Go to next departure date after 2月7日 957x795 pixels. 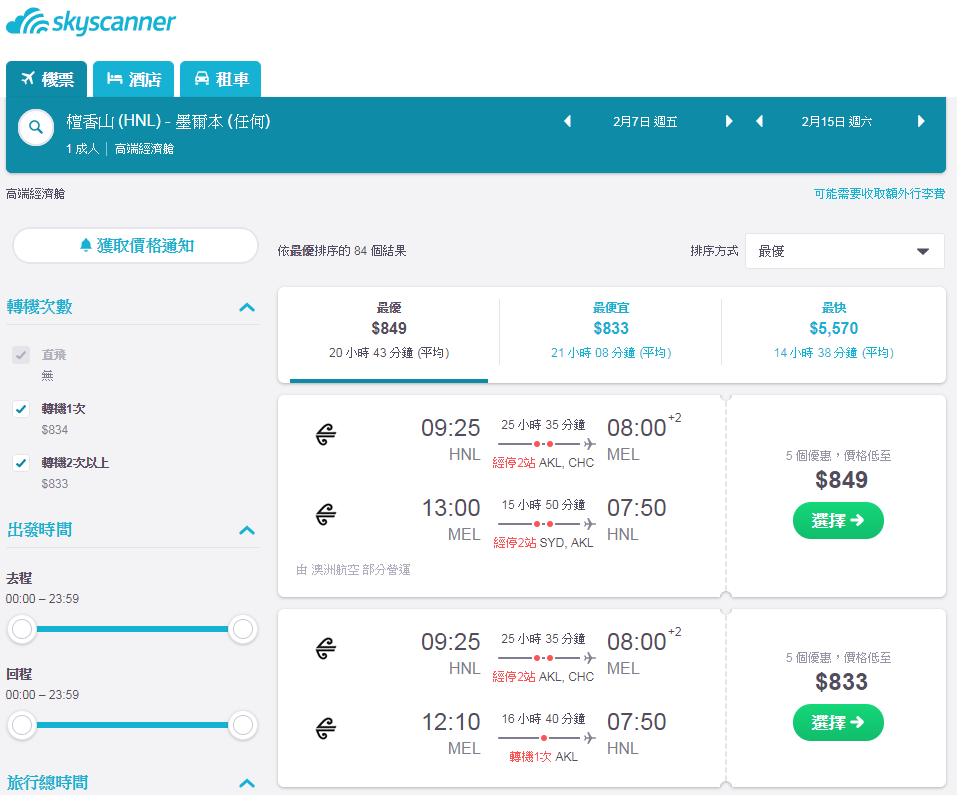coord(729,121)
